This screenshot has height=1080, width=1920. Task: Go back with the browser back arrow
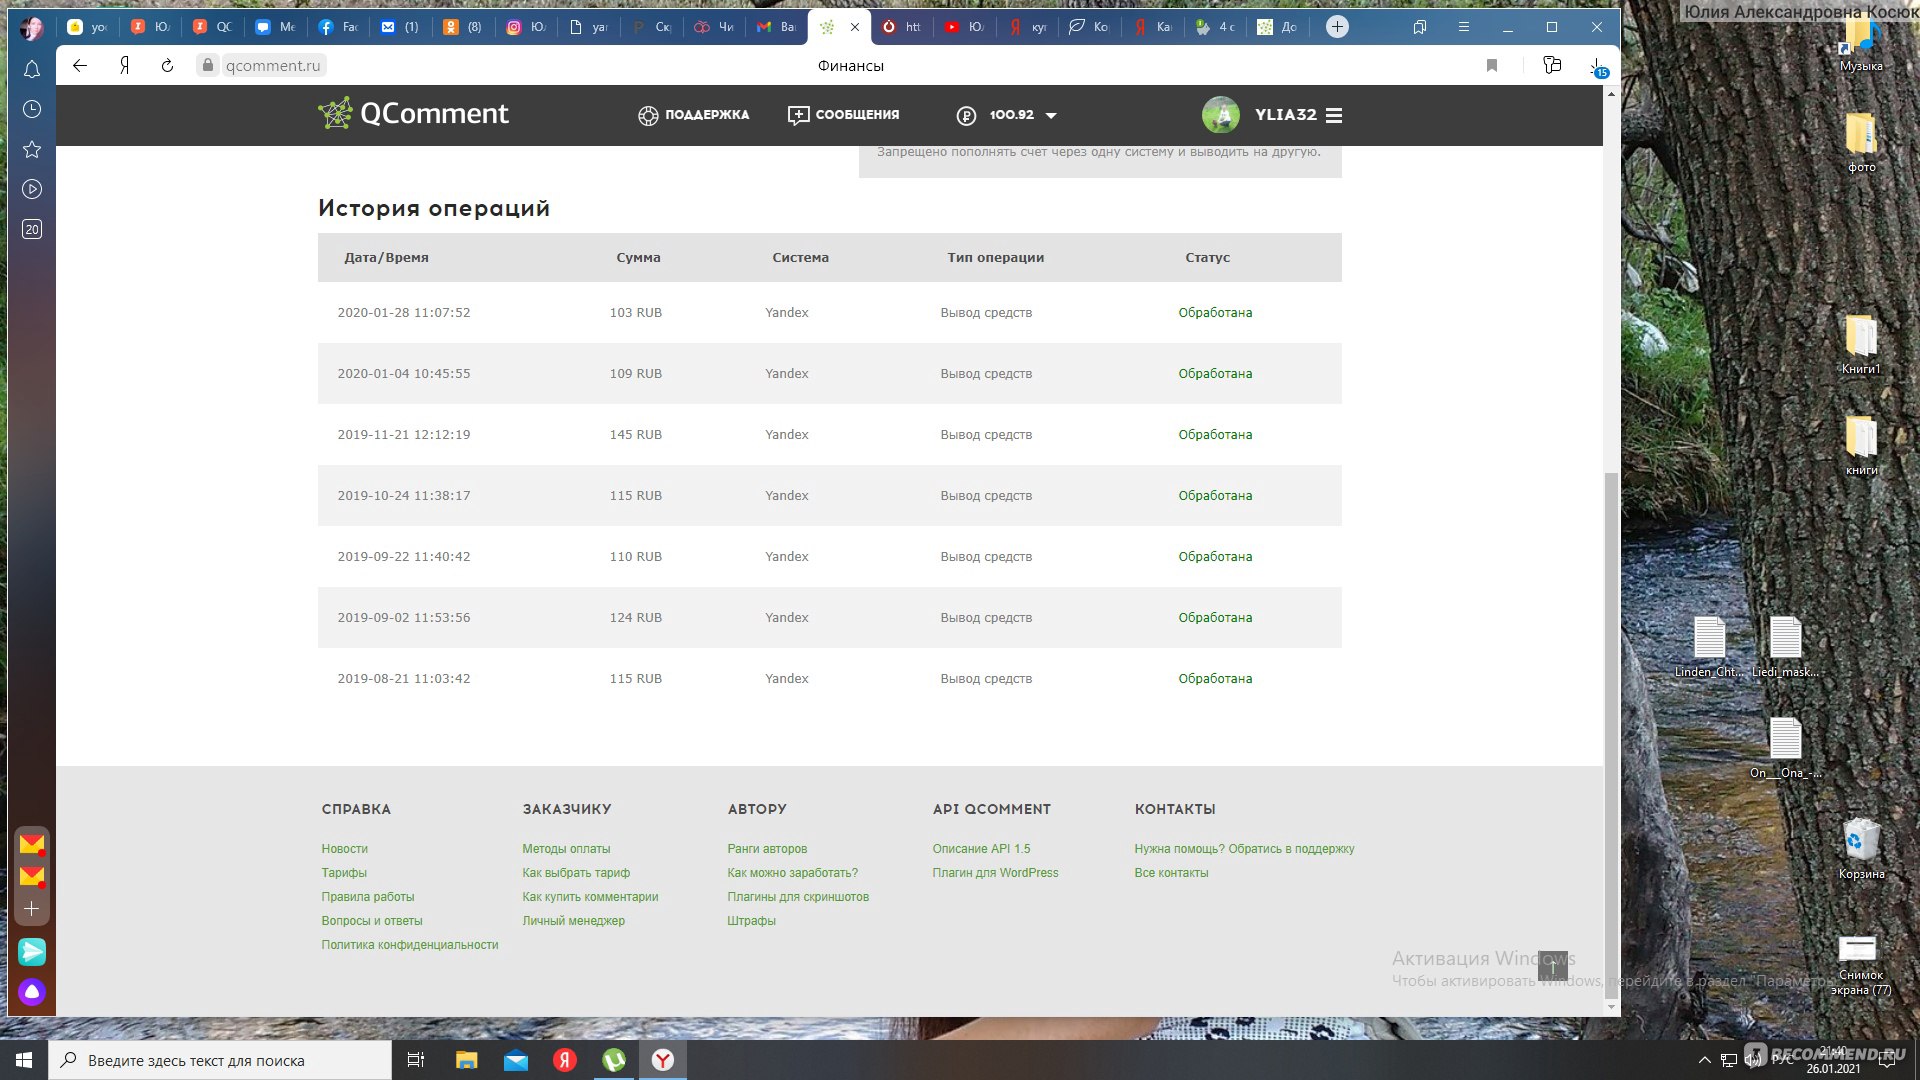click(x=80, y=65)
